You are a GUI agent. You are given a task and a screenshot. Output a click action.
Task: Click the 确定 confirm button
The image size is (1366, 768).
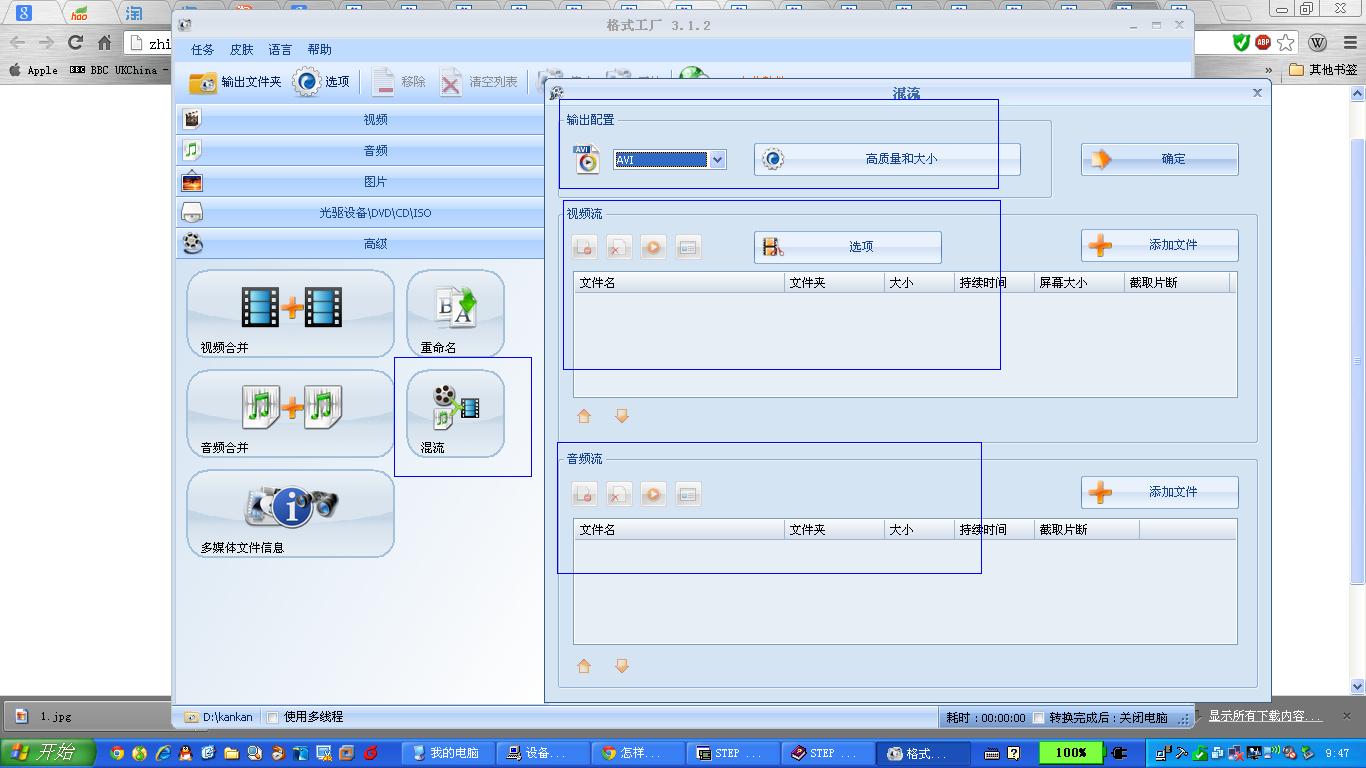point(1158,159)
